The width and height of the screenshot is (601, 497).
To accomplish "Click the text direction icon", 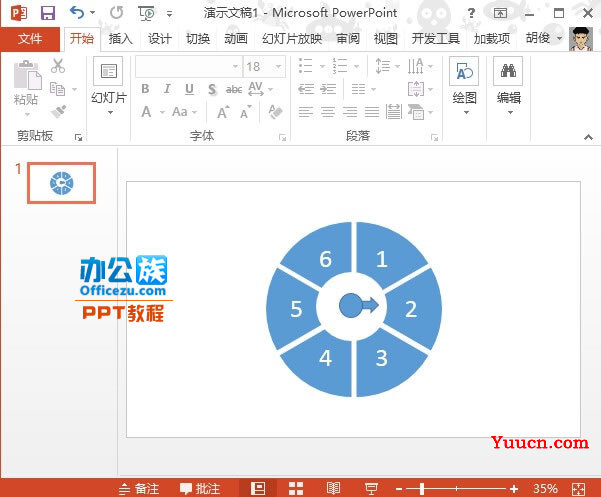I will 416,66.
